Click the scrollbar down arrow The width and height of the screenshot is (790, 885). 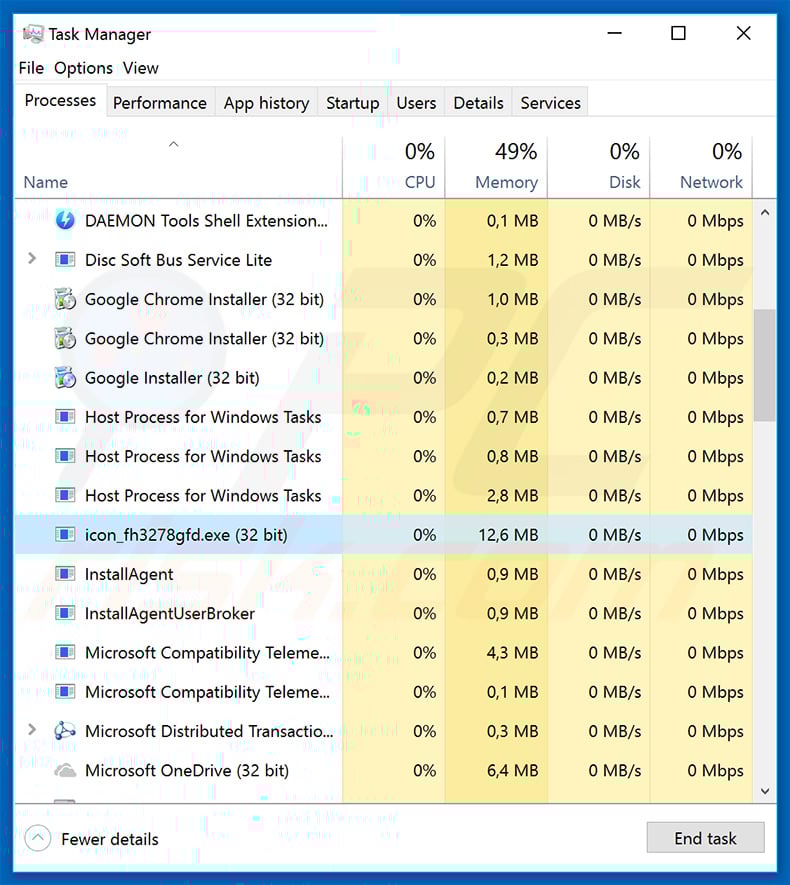(765, 791)
